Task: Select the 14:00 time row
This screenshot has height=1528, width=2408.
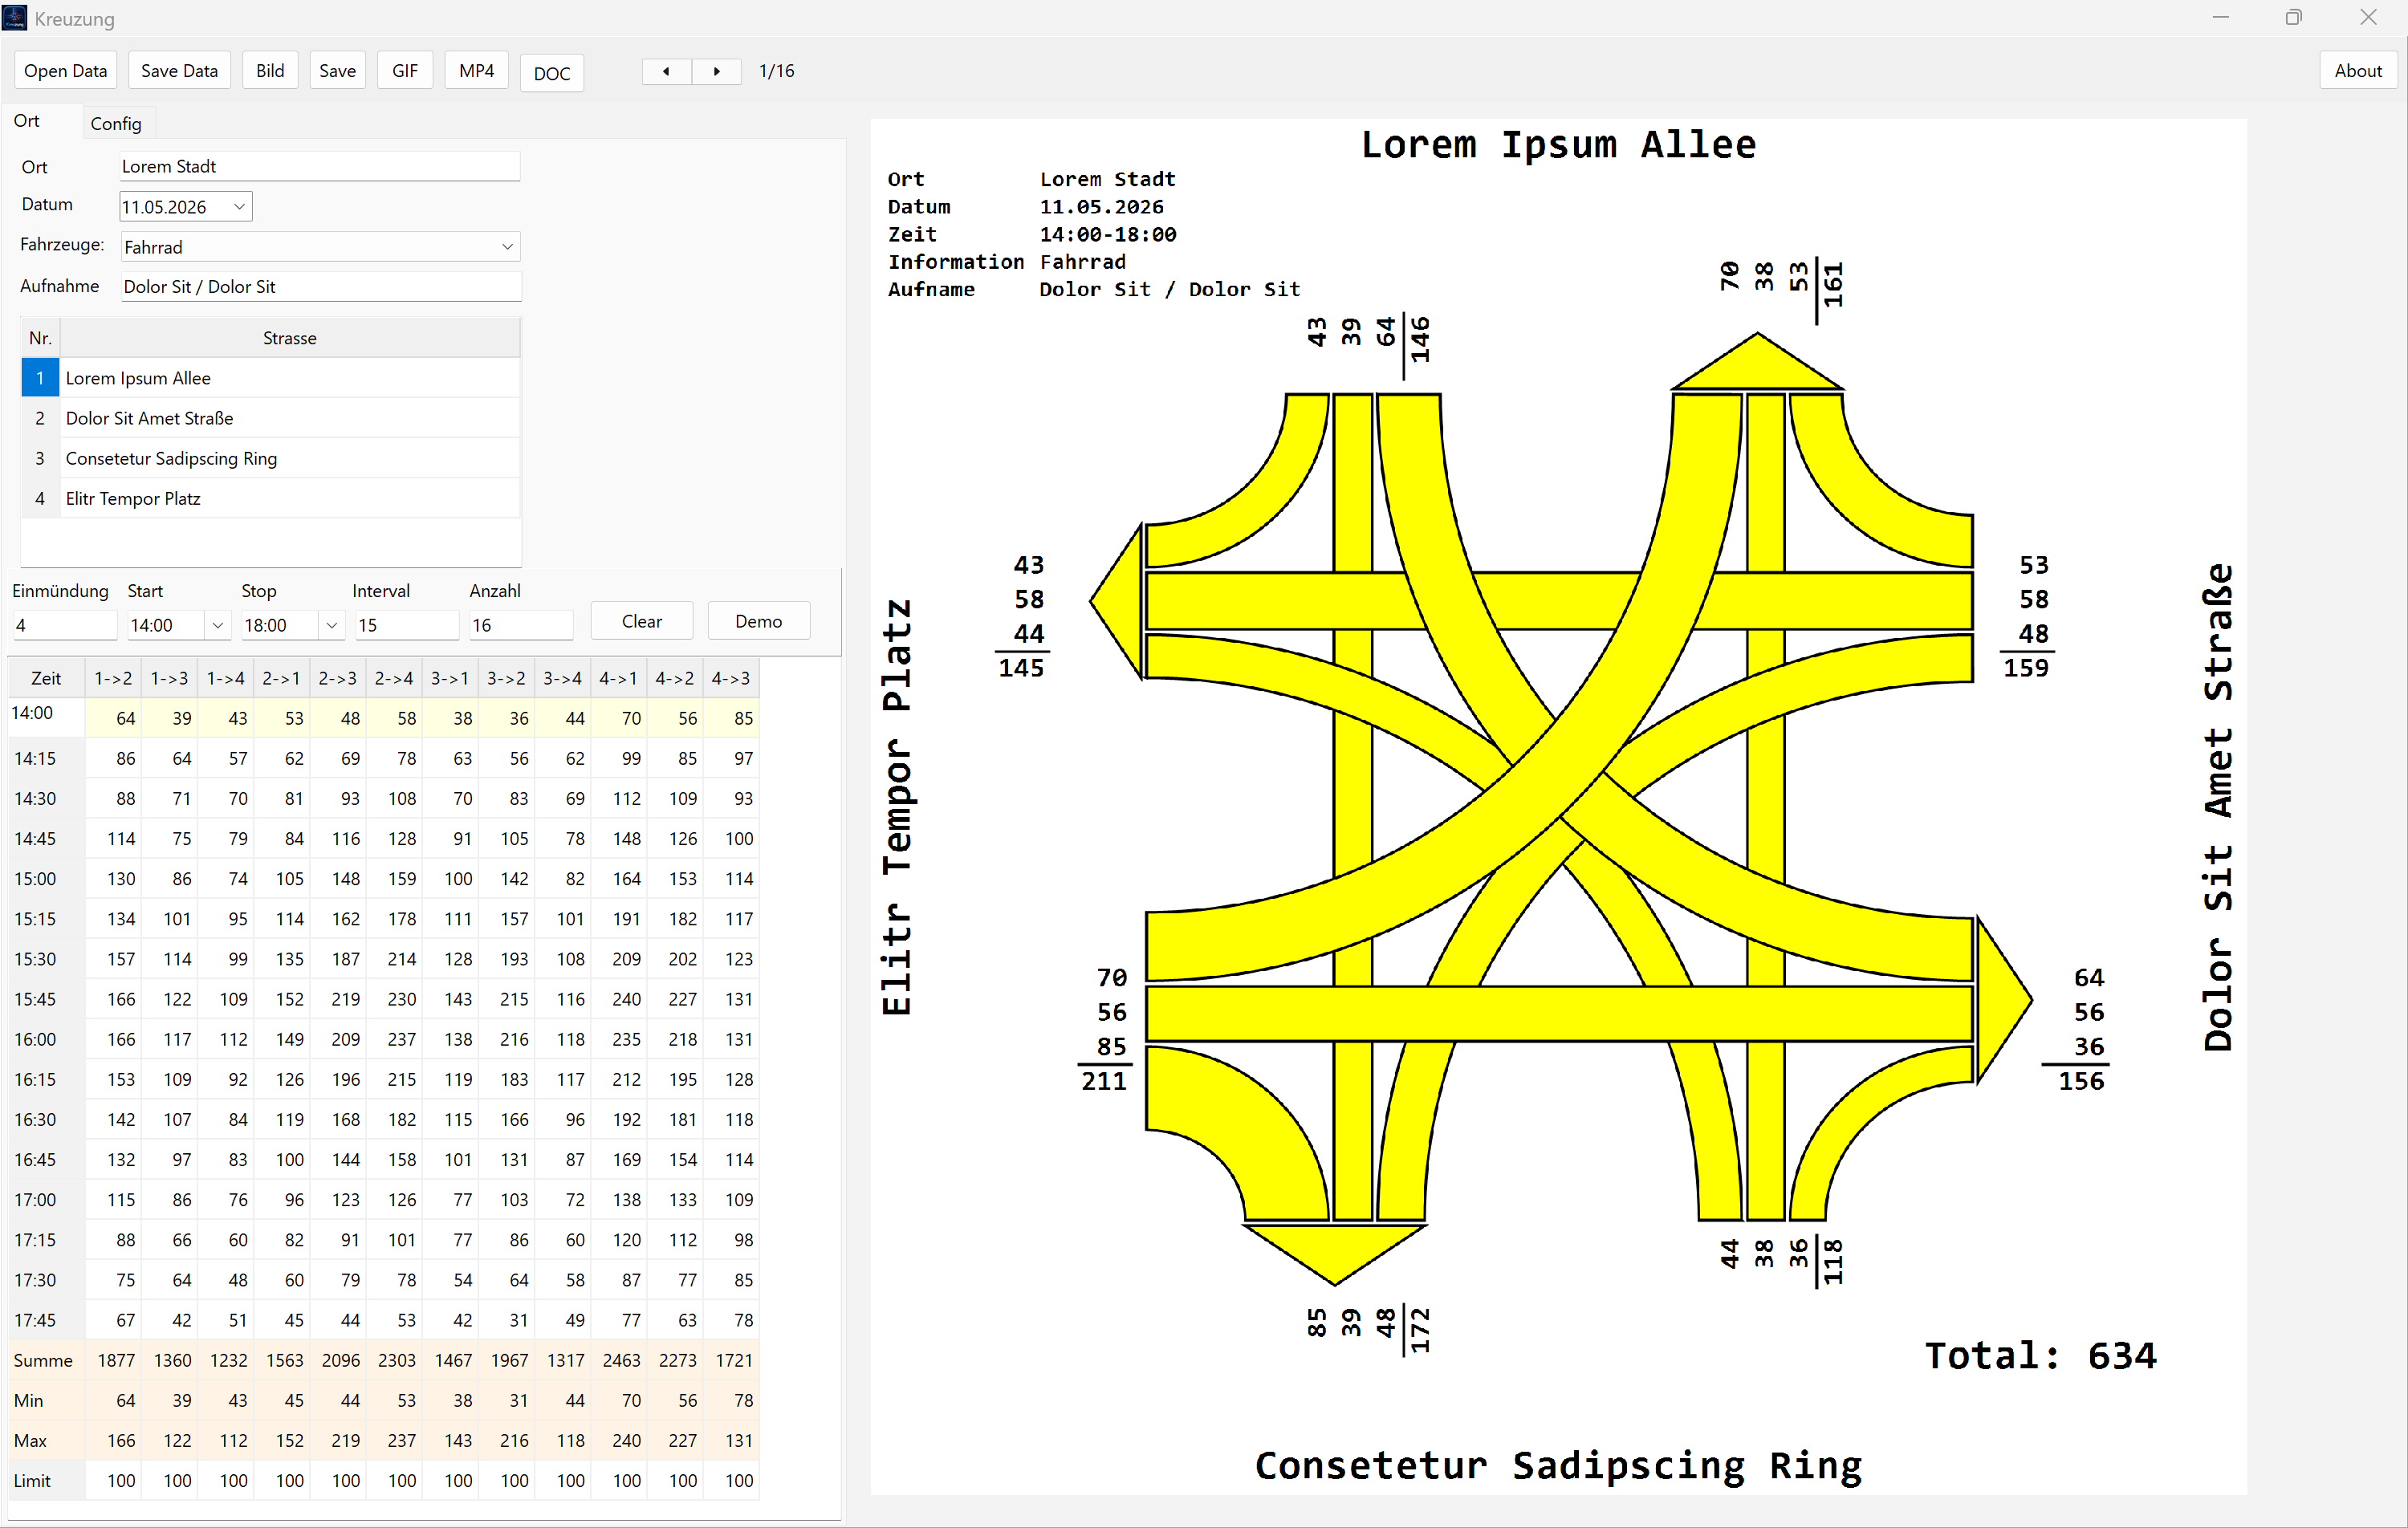Action: 384,718
